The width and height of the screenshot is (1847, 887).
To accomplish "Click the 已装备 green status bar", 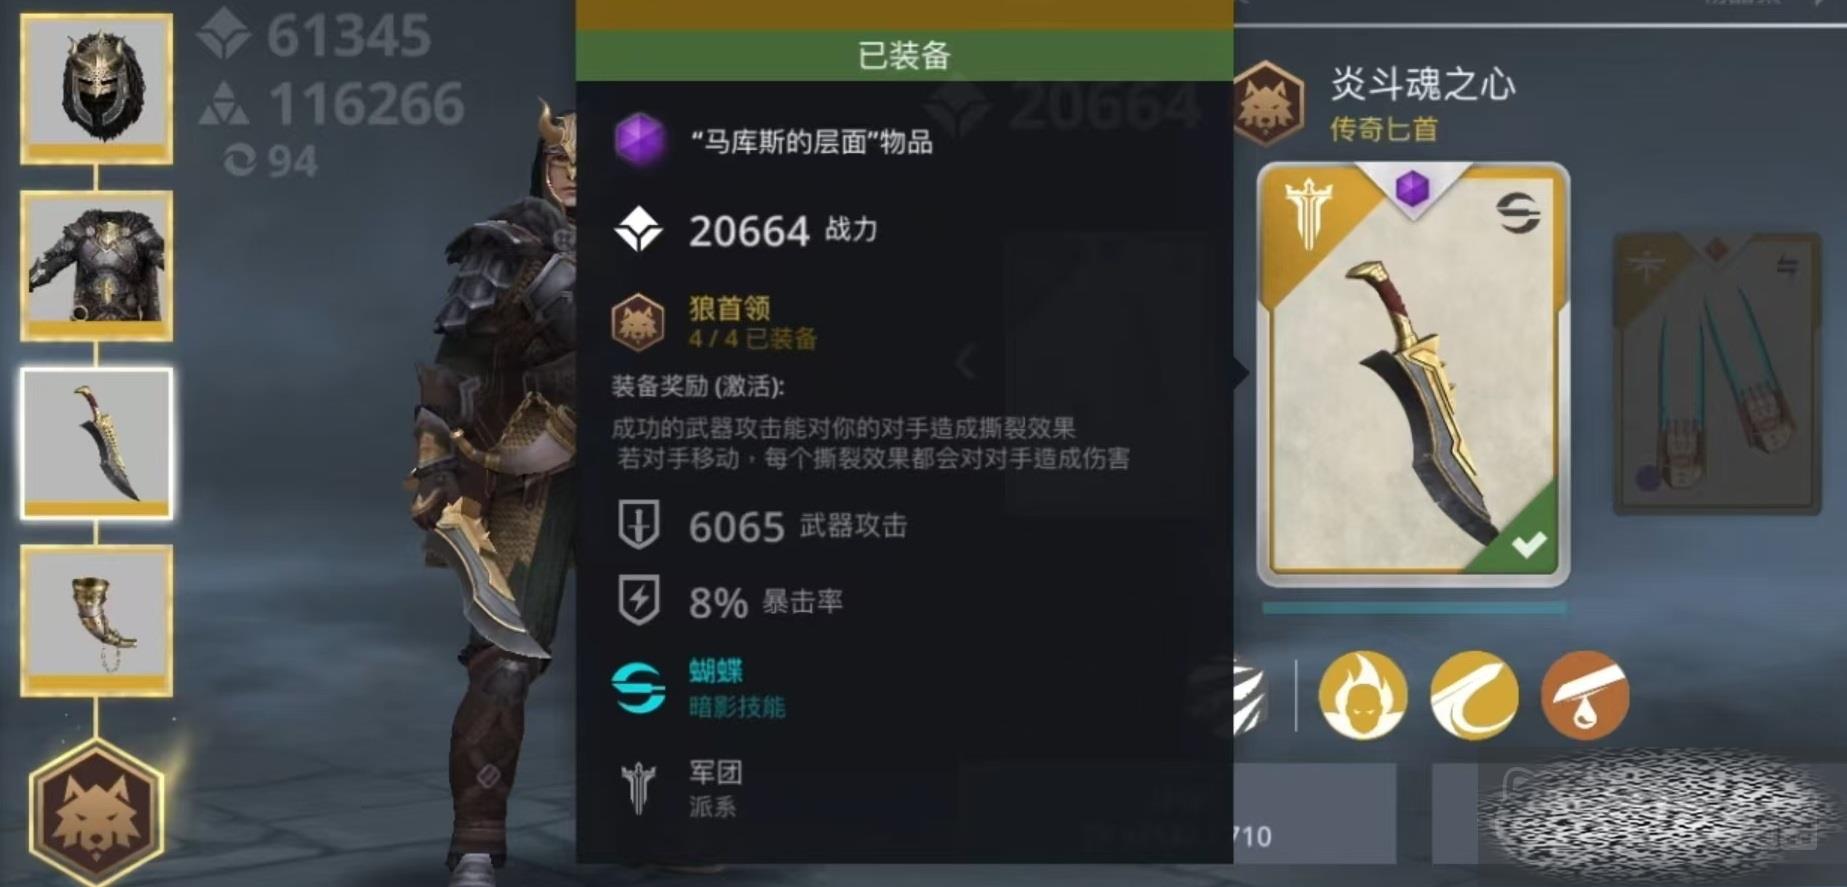I will 904,55.
